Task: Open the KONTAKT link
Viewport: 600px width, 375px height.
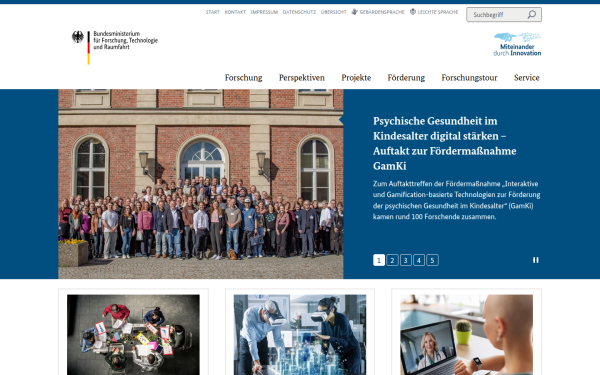Action: click(x=235, y=12)
